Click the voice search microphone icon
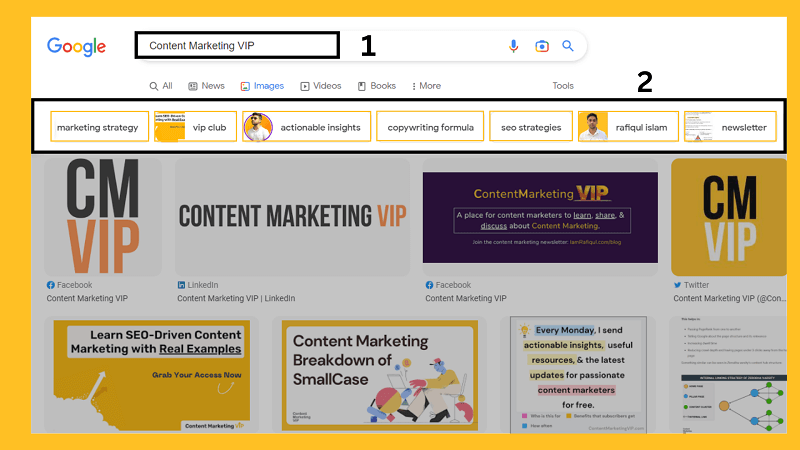Screen dimensions: 800x450 pyautogui.click(x=513, y=46)
